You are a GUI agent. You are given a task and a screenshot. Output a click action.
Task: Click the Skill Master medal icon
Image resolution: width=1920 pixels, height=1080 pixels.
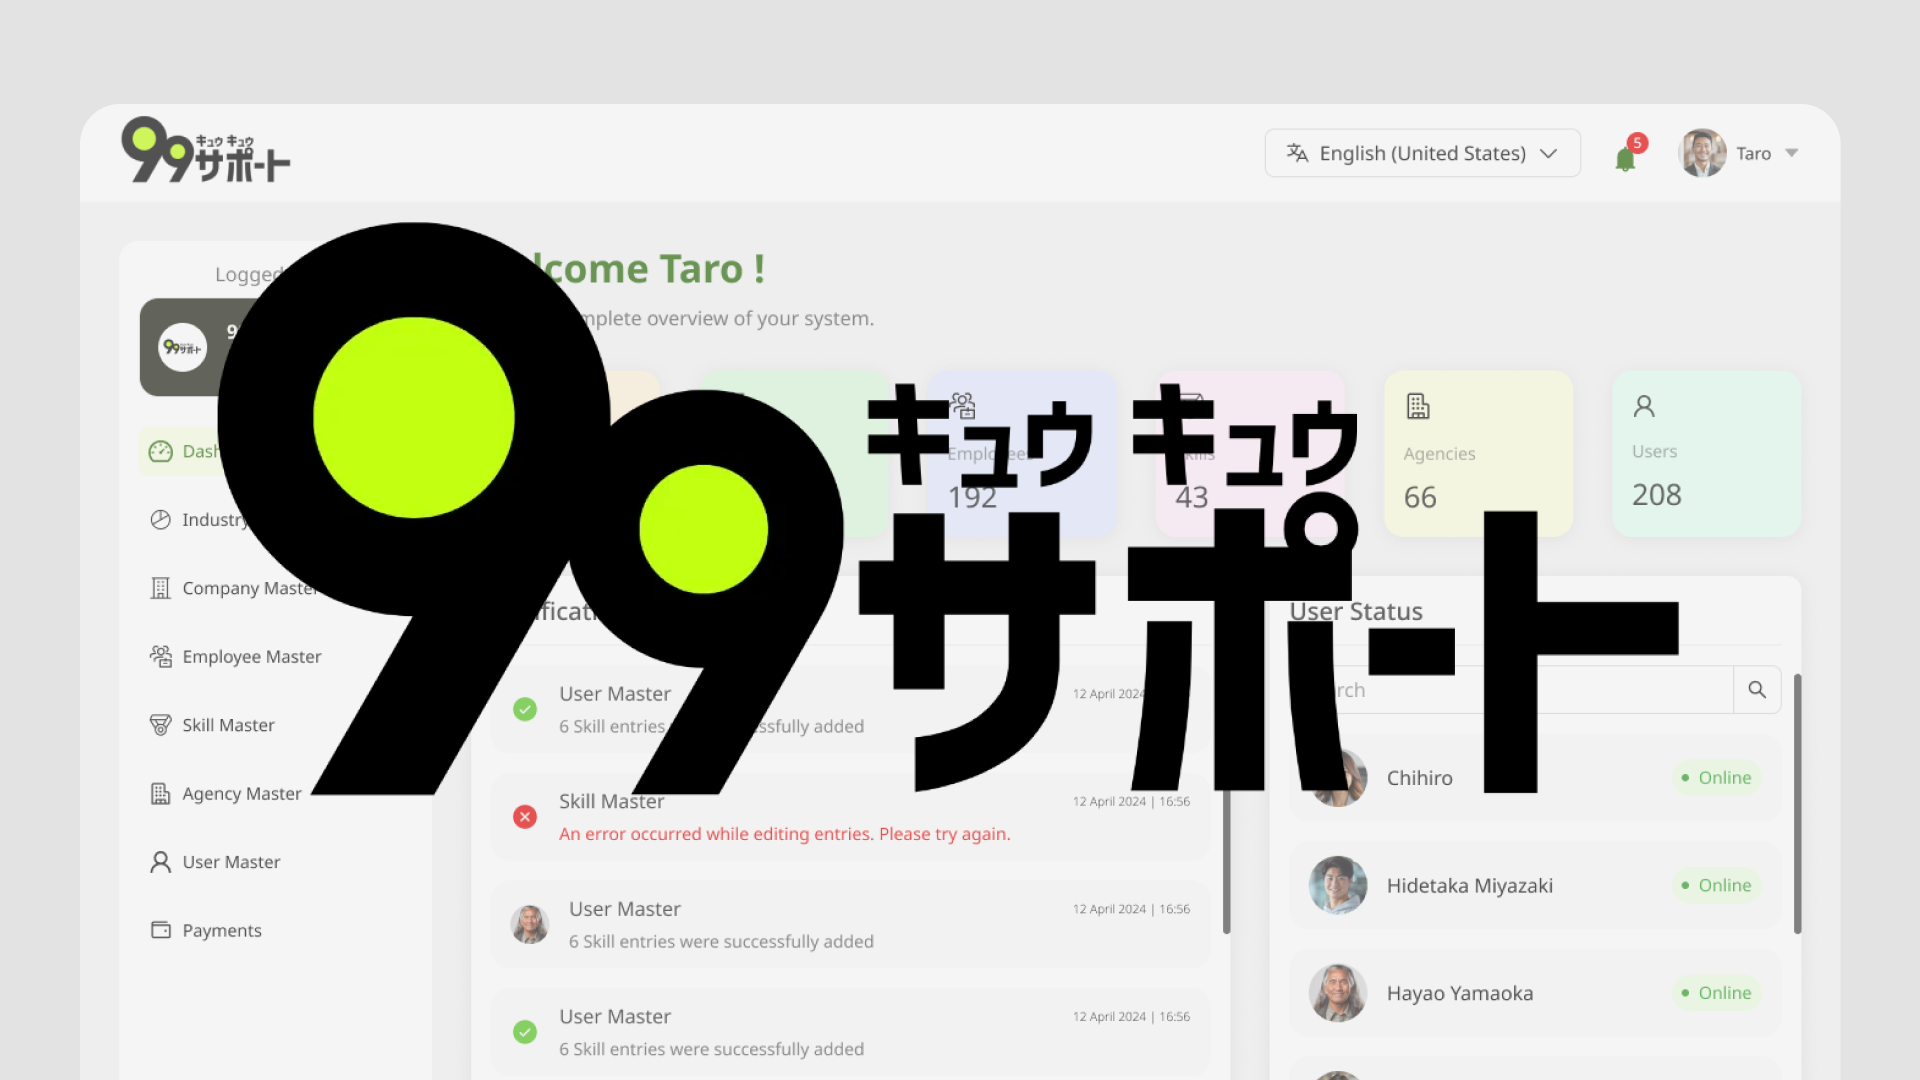160,725
